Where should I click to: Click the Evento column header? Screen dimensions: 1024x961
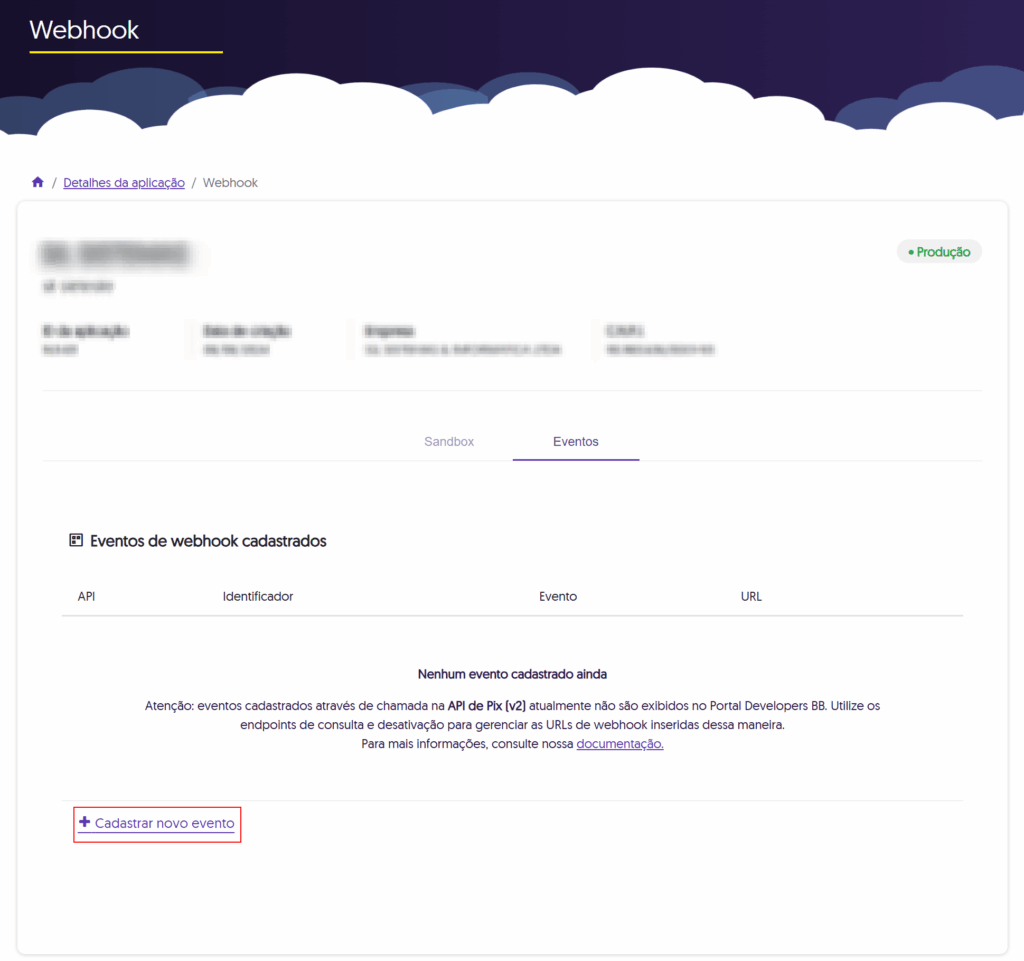tap(558, 596)
